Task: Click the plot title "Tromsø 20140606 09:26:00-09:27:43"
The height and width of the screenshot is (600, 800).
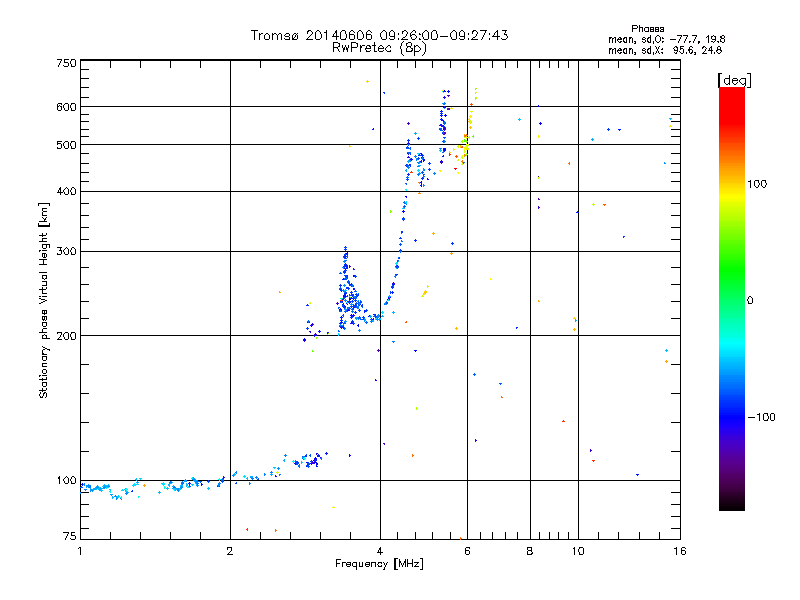Action: click(x=379, y=35)
